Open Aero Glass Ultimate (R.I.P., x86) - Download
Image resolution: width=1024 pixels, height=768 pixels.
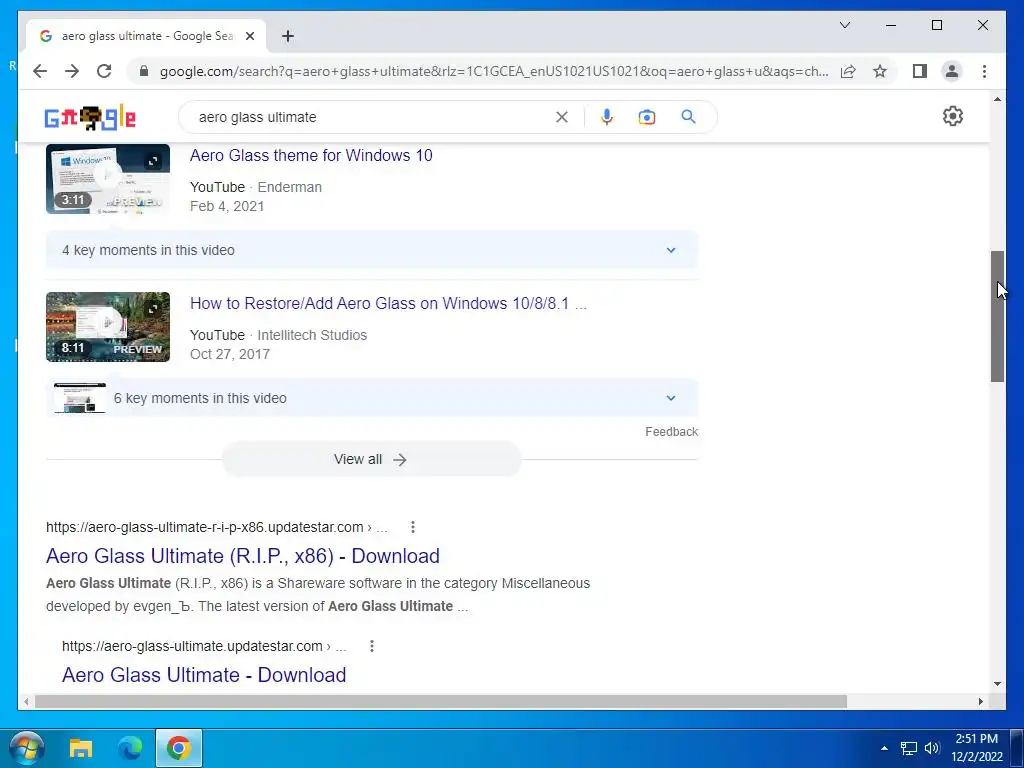point(243,556)
